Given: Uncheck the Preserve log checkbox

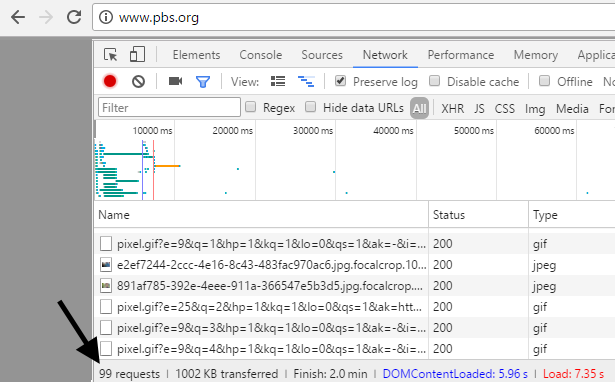Looking at the screenshot, I should 340,81.
